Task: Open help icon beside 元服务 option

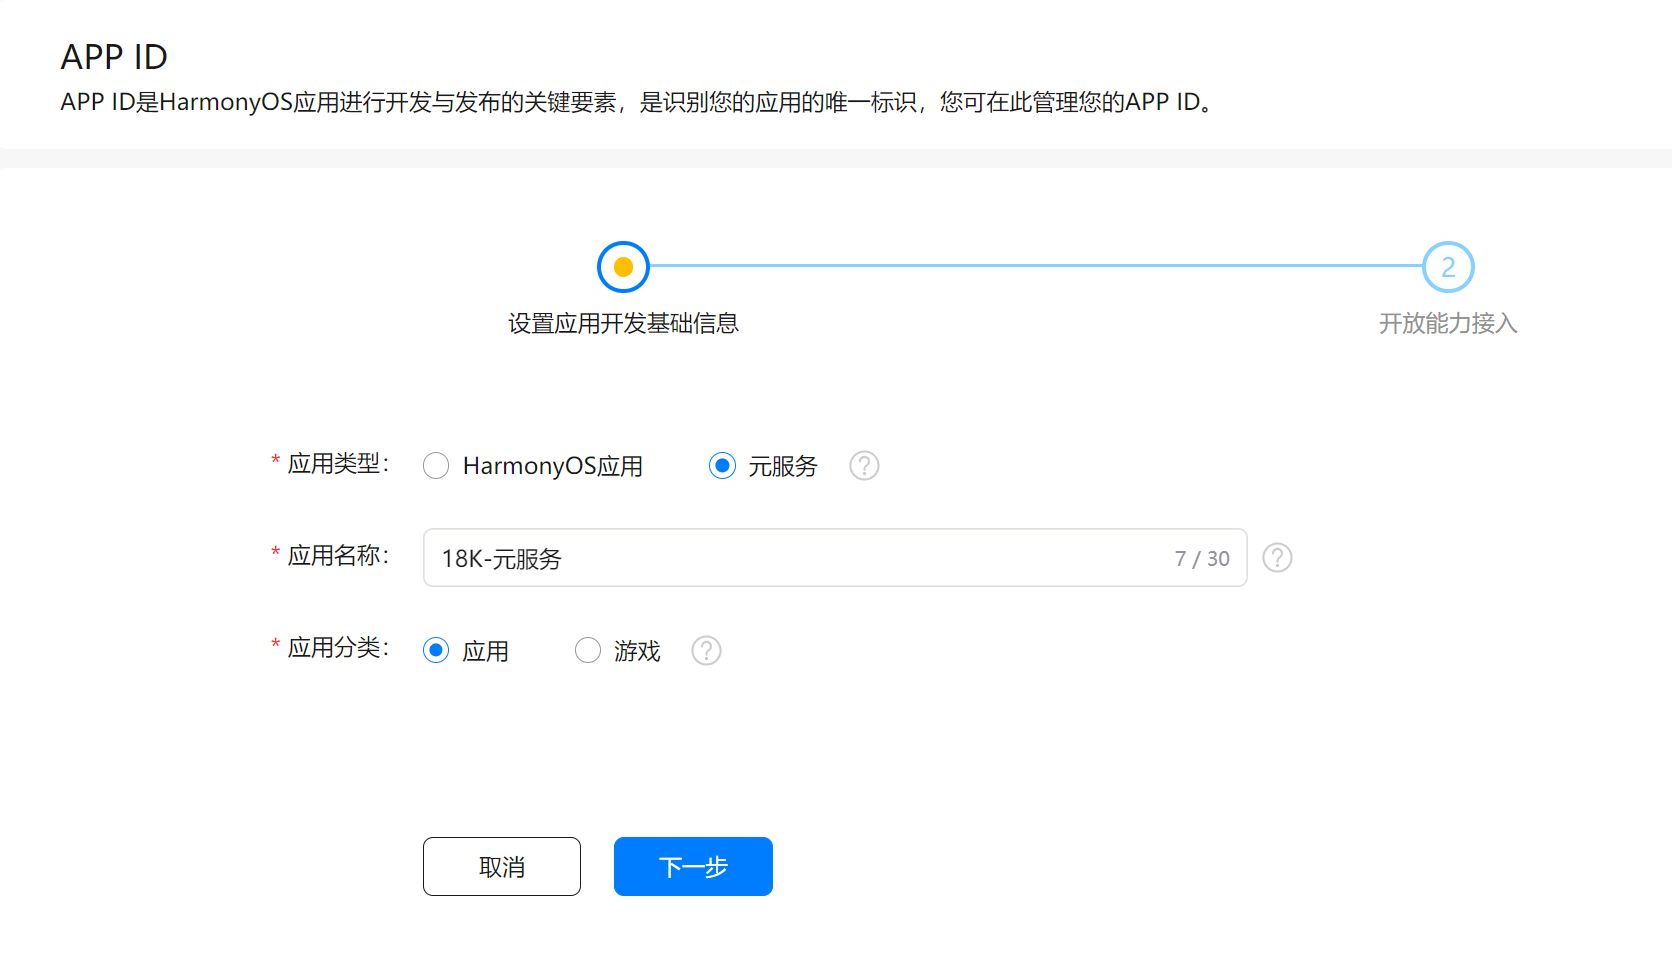Action: tap(864, 466)
